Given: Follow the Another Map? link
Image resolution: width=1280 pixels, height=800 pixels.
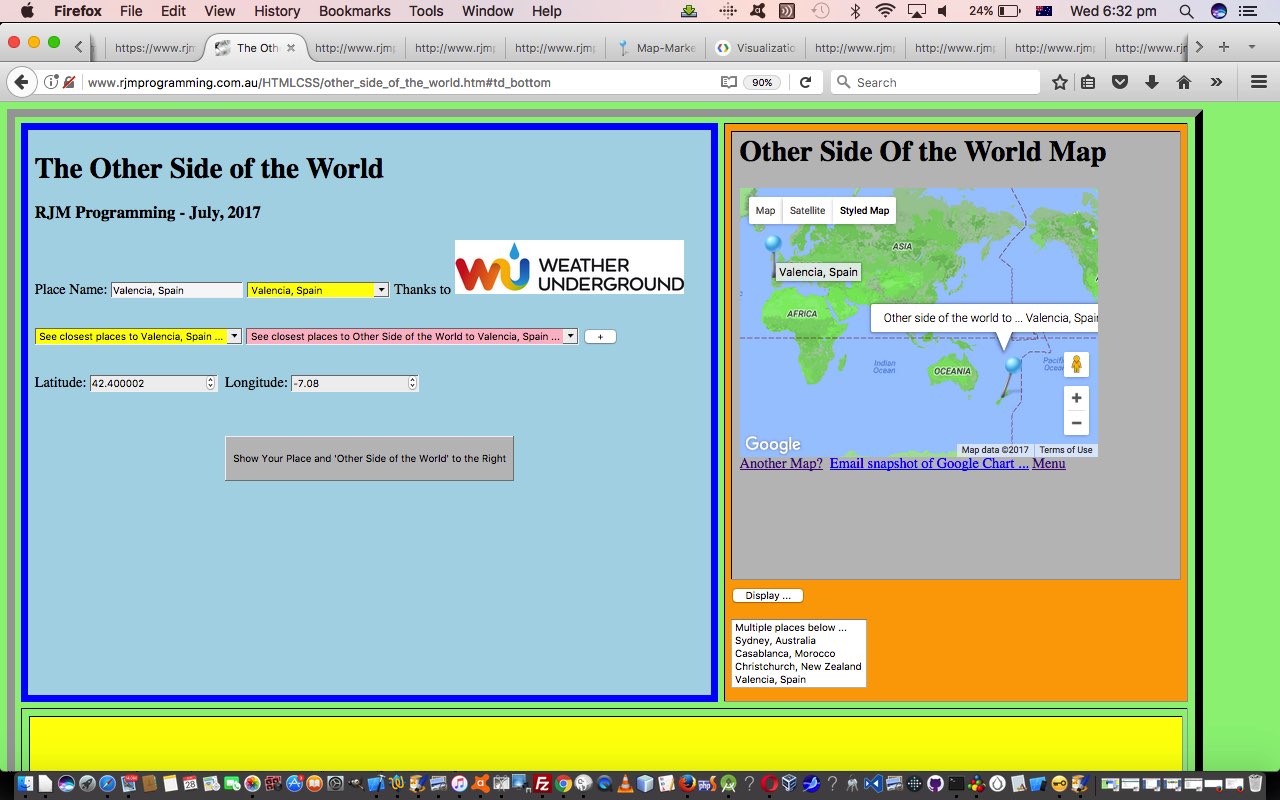Looking at the screenshot, I should (x=781, y=463).
